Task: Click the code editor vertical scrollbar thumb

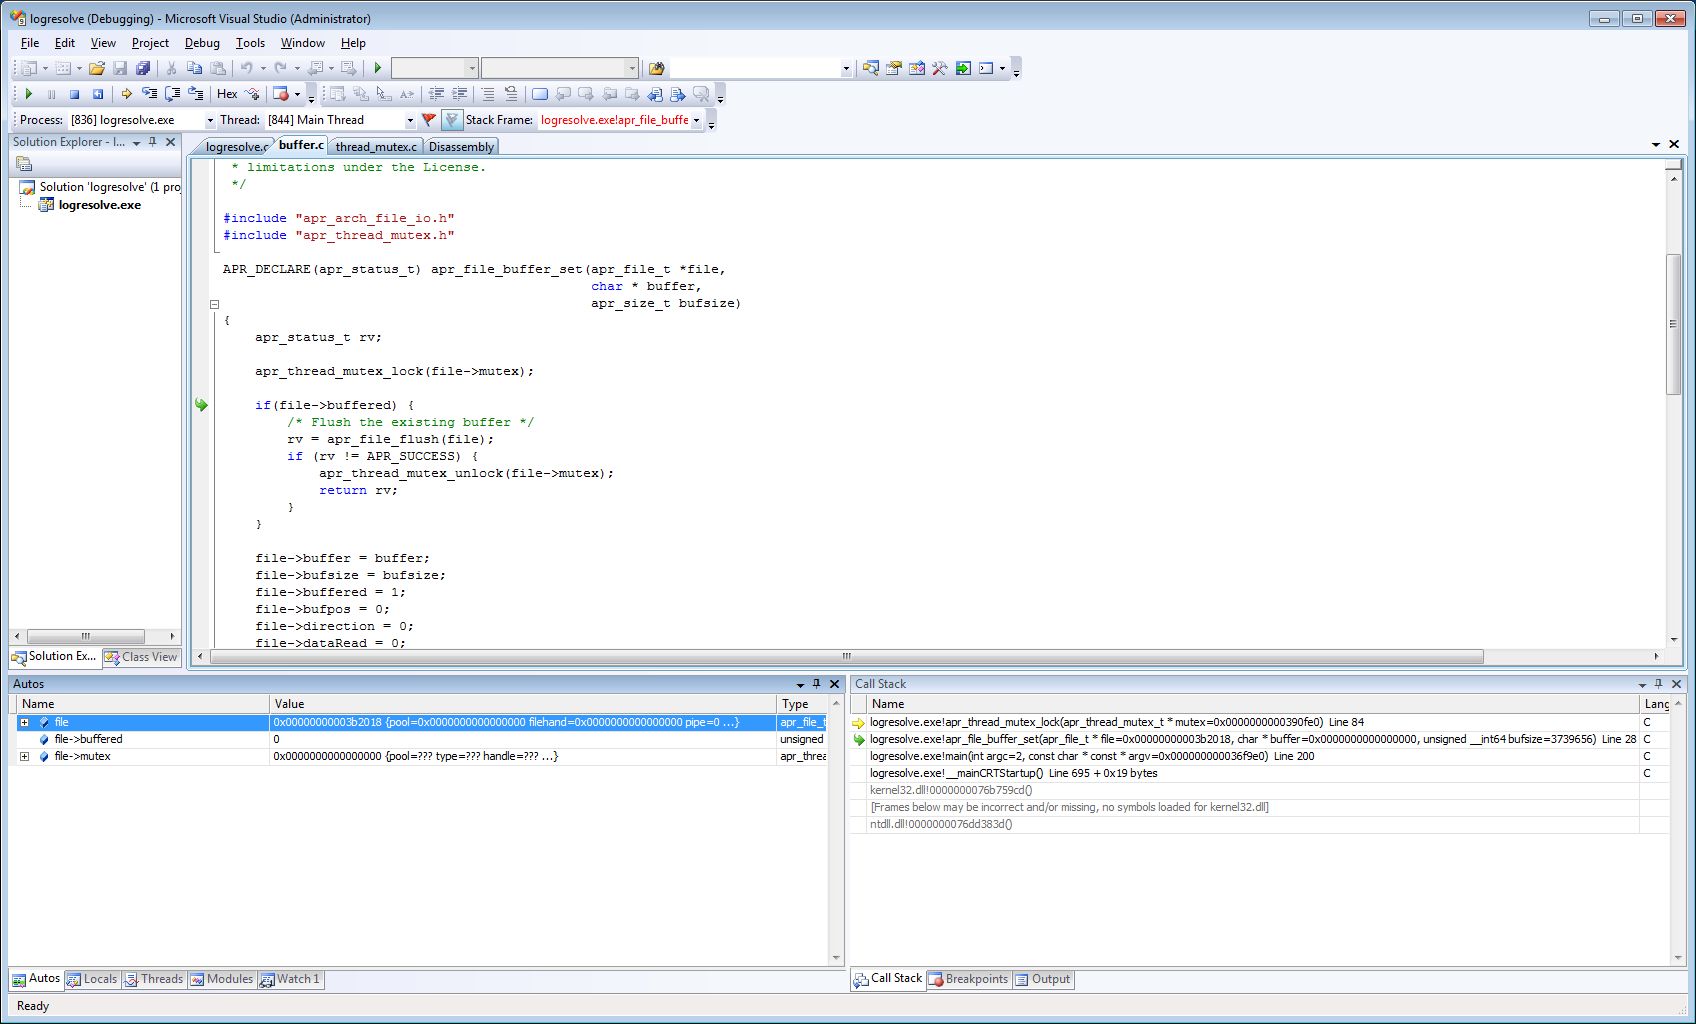Action: coord(1673,323)
